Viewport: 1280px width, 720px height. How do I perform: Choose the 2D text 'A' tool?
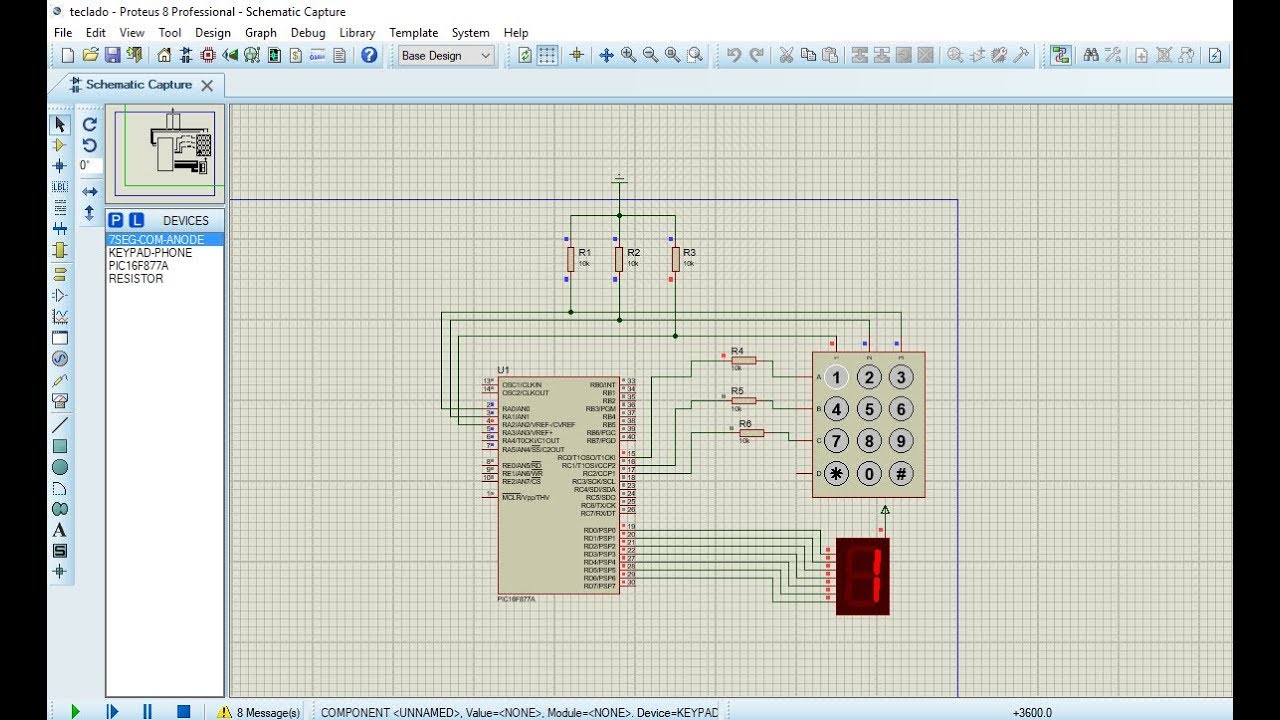[59, 530]
